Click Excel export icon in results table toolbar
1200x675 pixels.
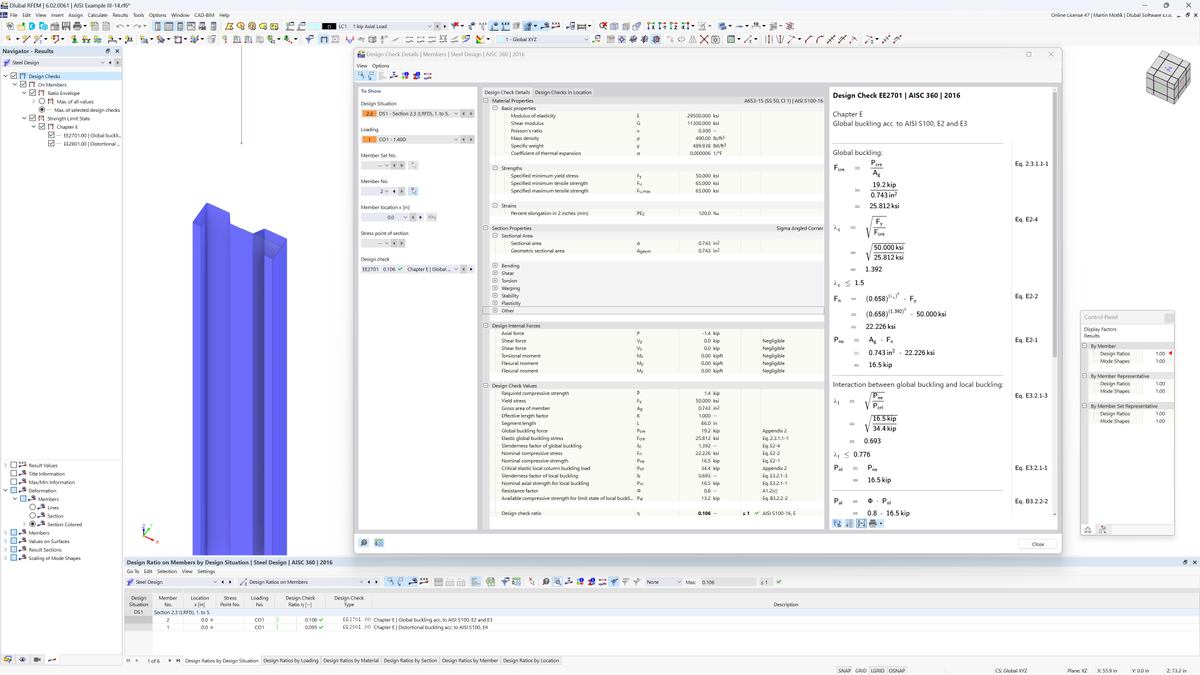(x=491, y=582)
